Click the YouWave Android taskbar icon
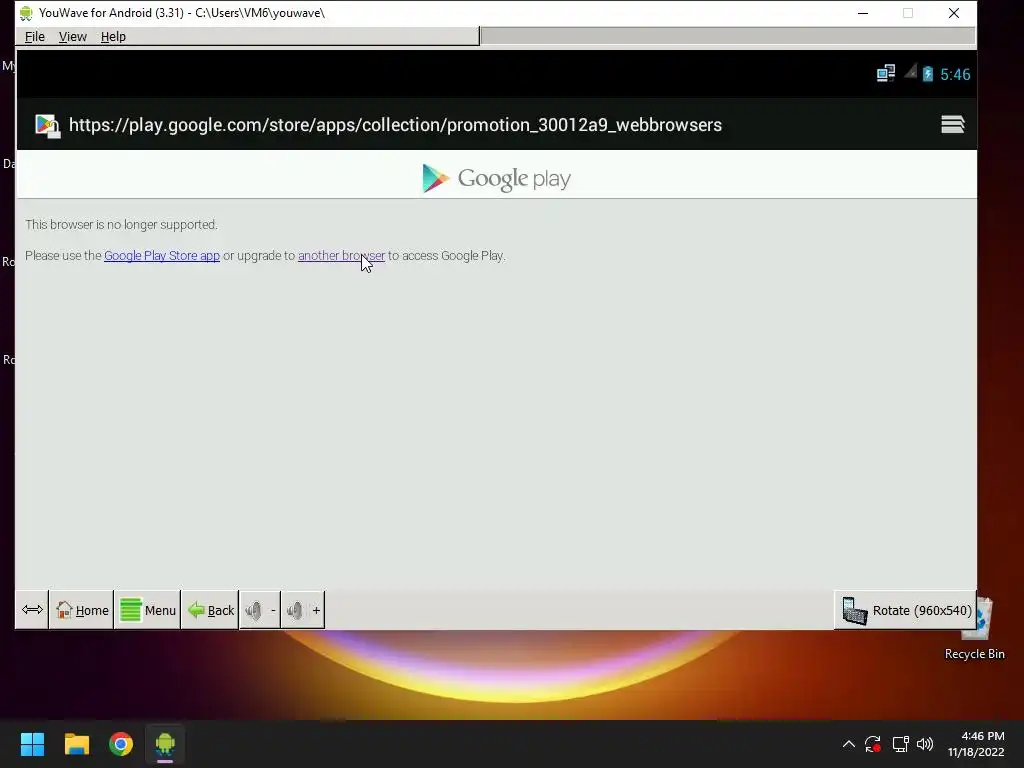The image size is (1024, 768). [165, 744]
